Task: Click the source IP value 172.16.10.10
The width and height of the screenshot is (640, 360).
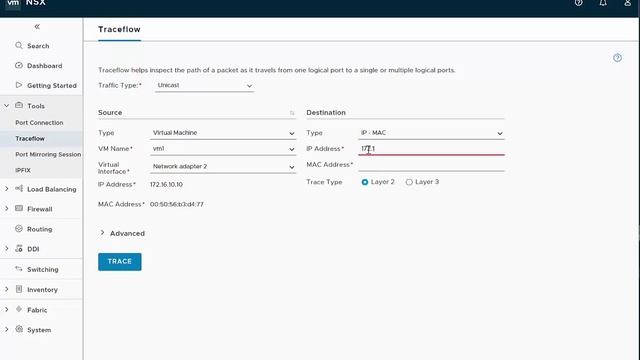Action: click(x=166, y=184)
